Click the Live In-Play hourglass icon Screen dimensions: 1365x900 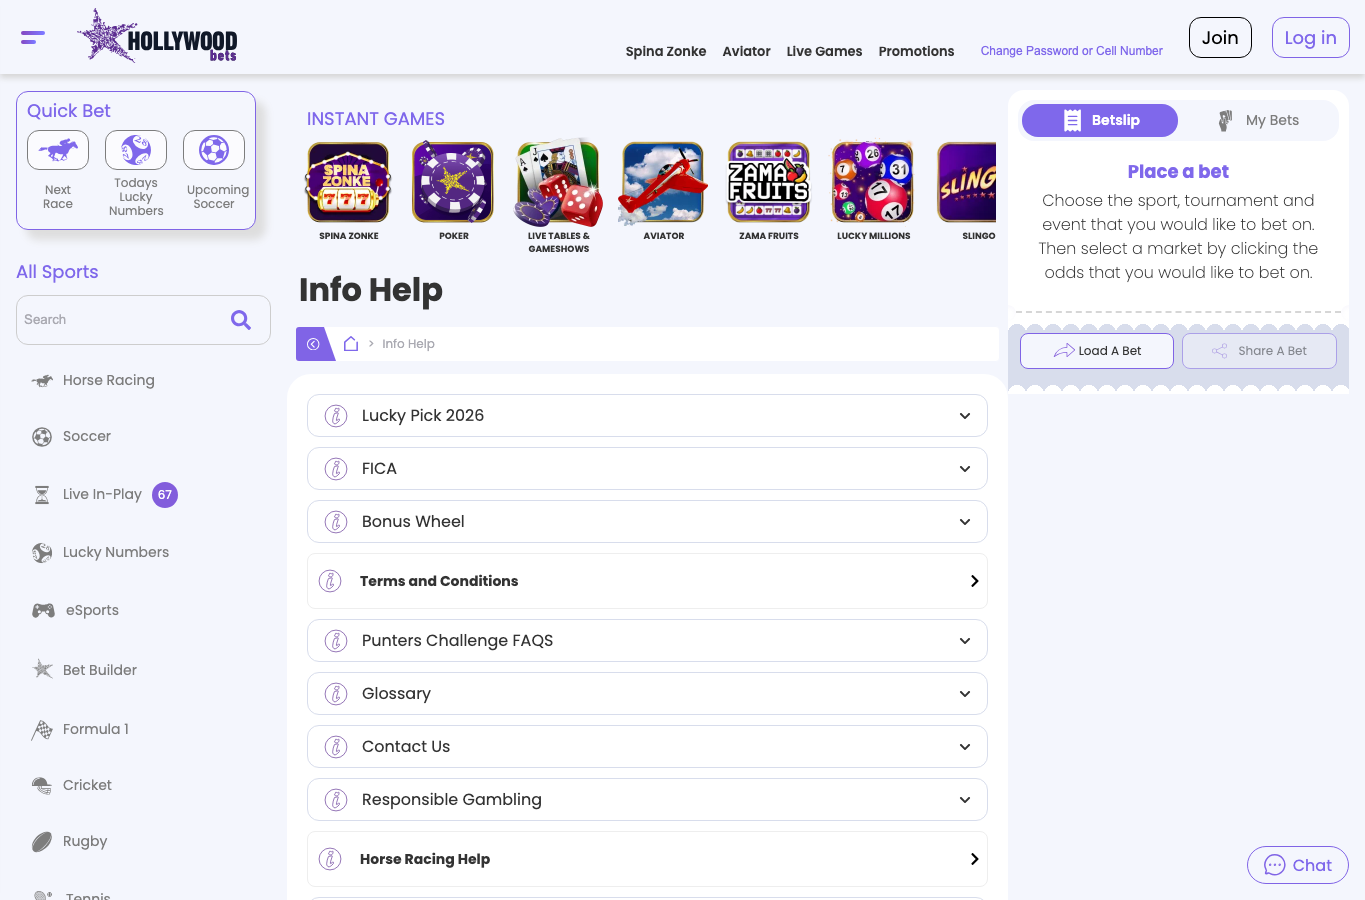pyautogui.click(x=42, y=495)
